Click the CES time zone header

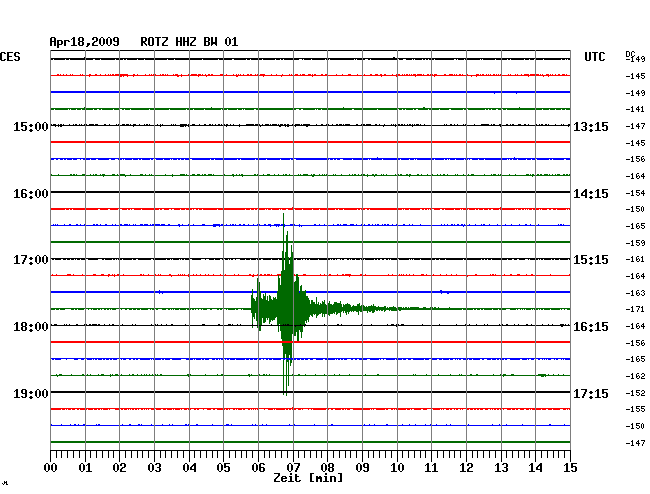(x=10, y=57)
